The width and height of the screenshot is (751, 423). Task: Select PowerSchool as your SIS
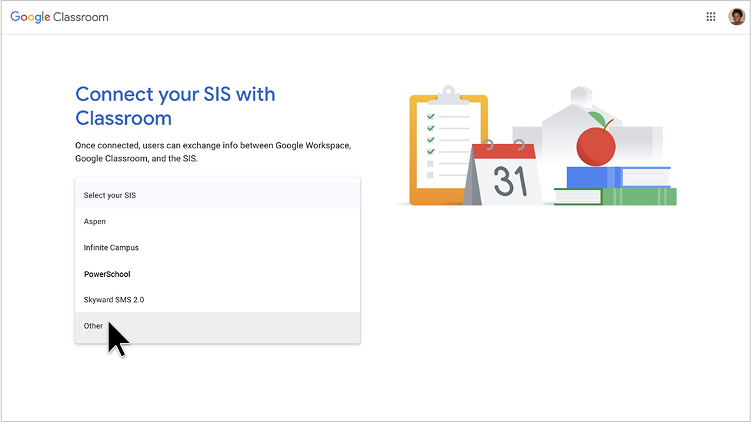(x=217, y=274)
